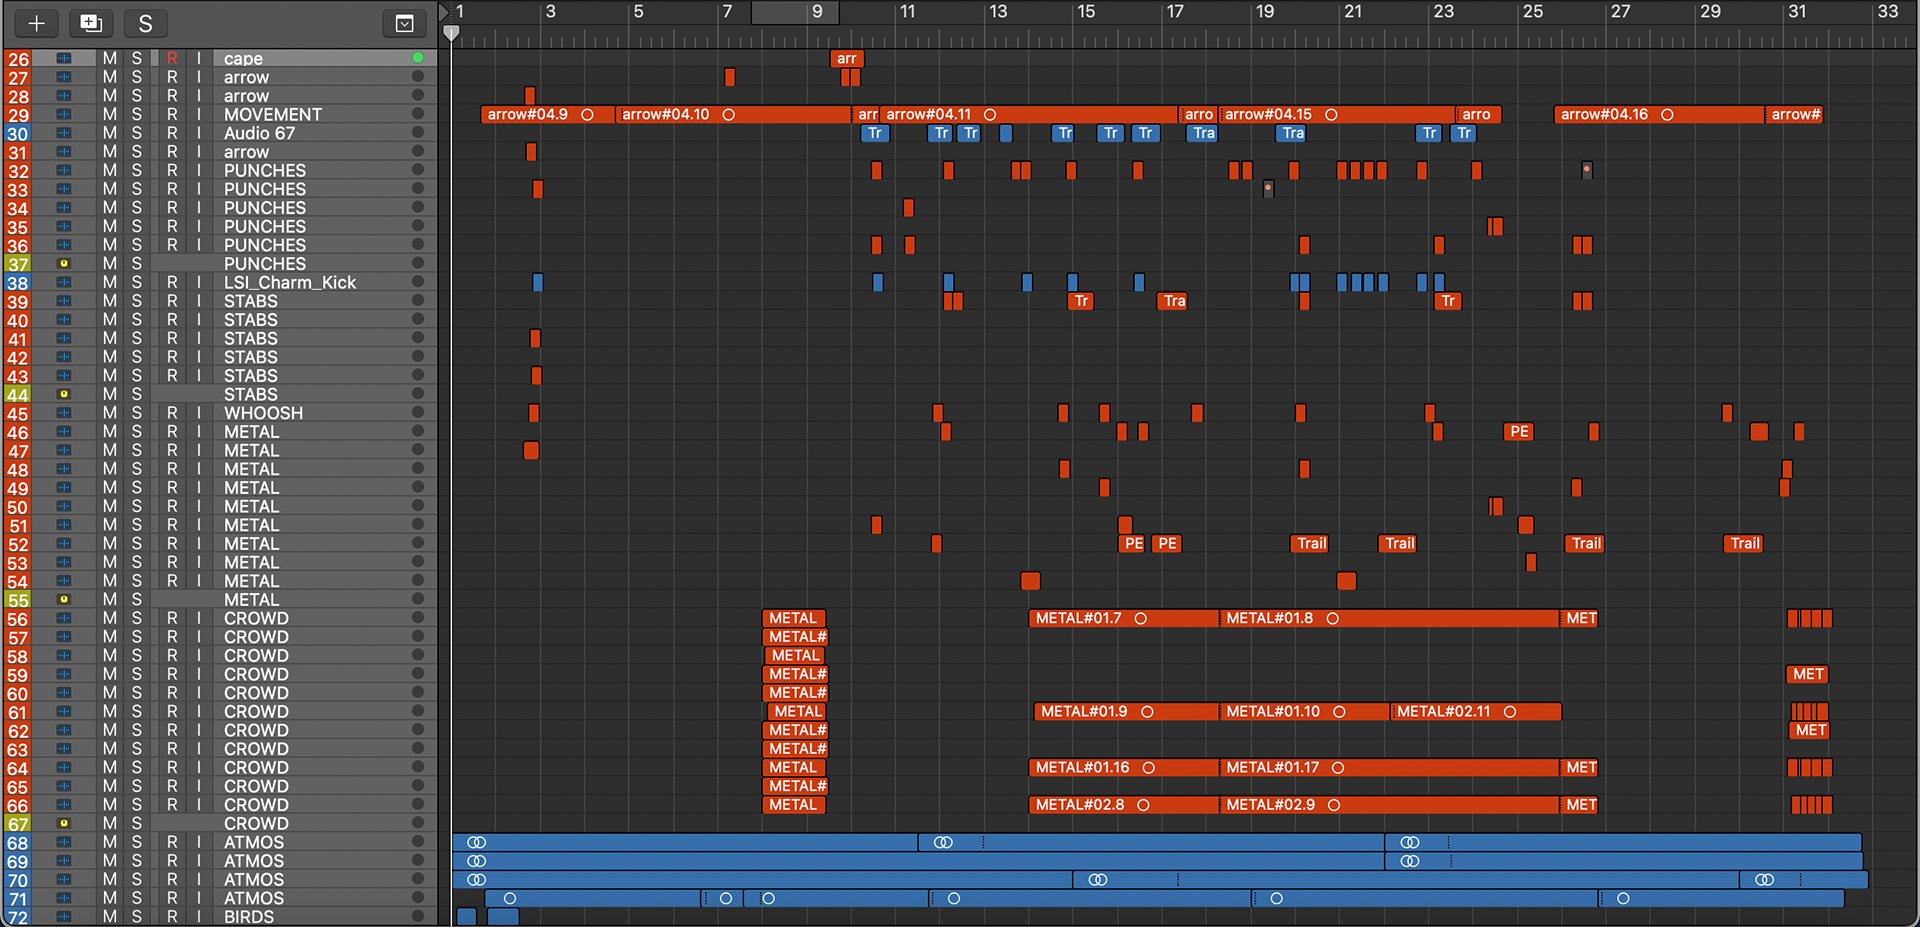This screenshot has width=1920, height=927.
Task: Click the audio icon on METAL track 50
Action: [x=64, y=507]
